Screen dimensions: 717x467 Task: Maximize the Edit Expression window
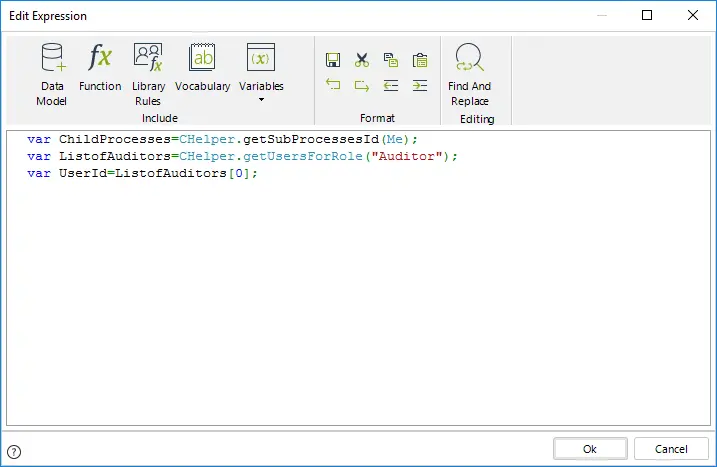click(x=647, y=16)
